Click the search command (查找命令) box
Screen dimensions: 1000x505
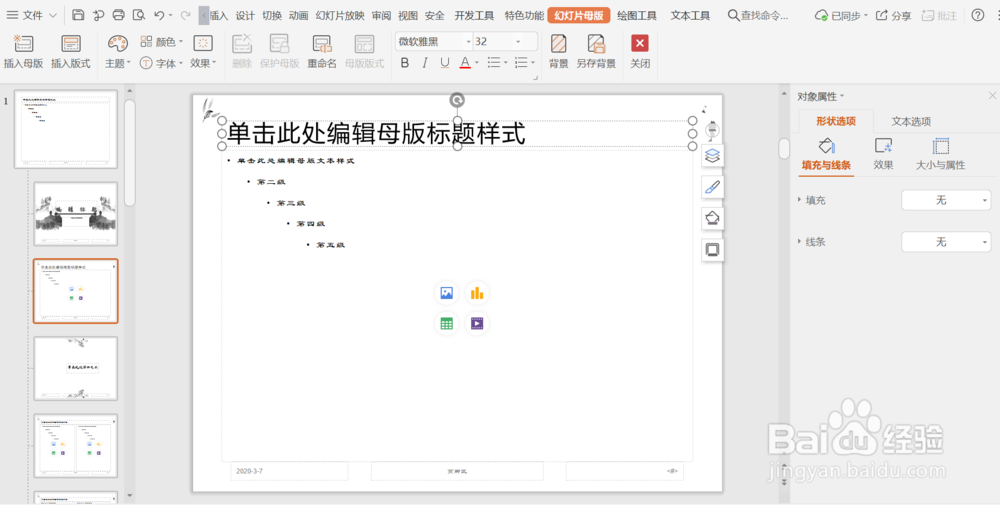tap(759, 15)
